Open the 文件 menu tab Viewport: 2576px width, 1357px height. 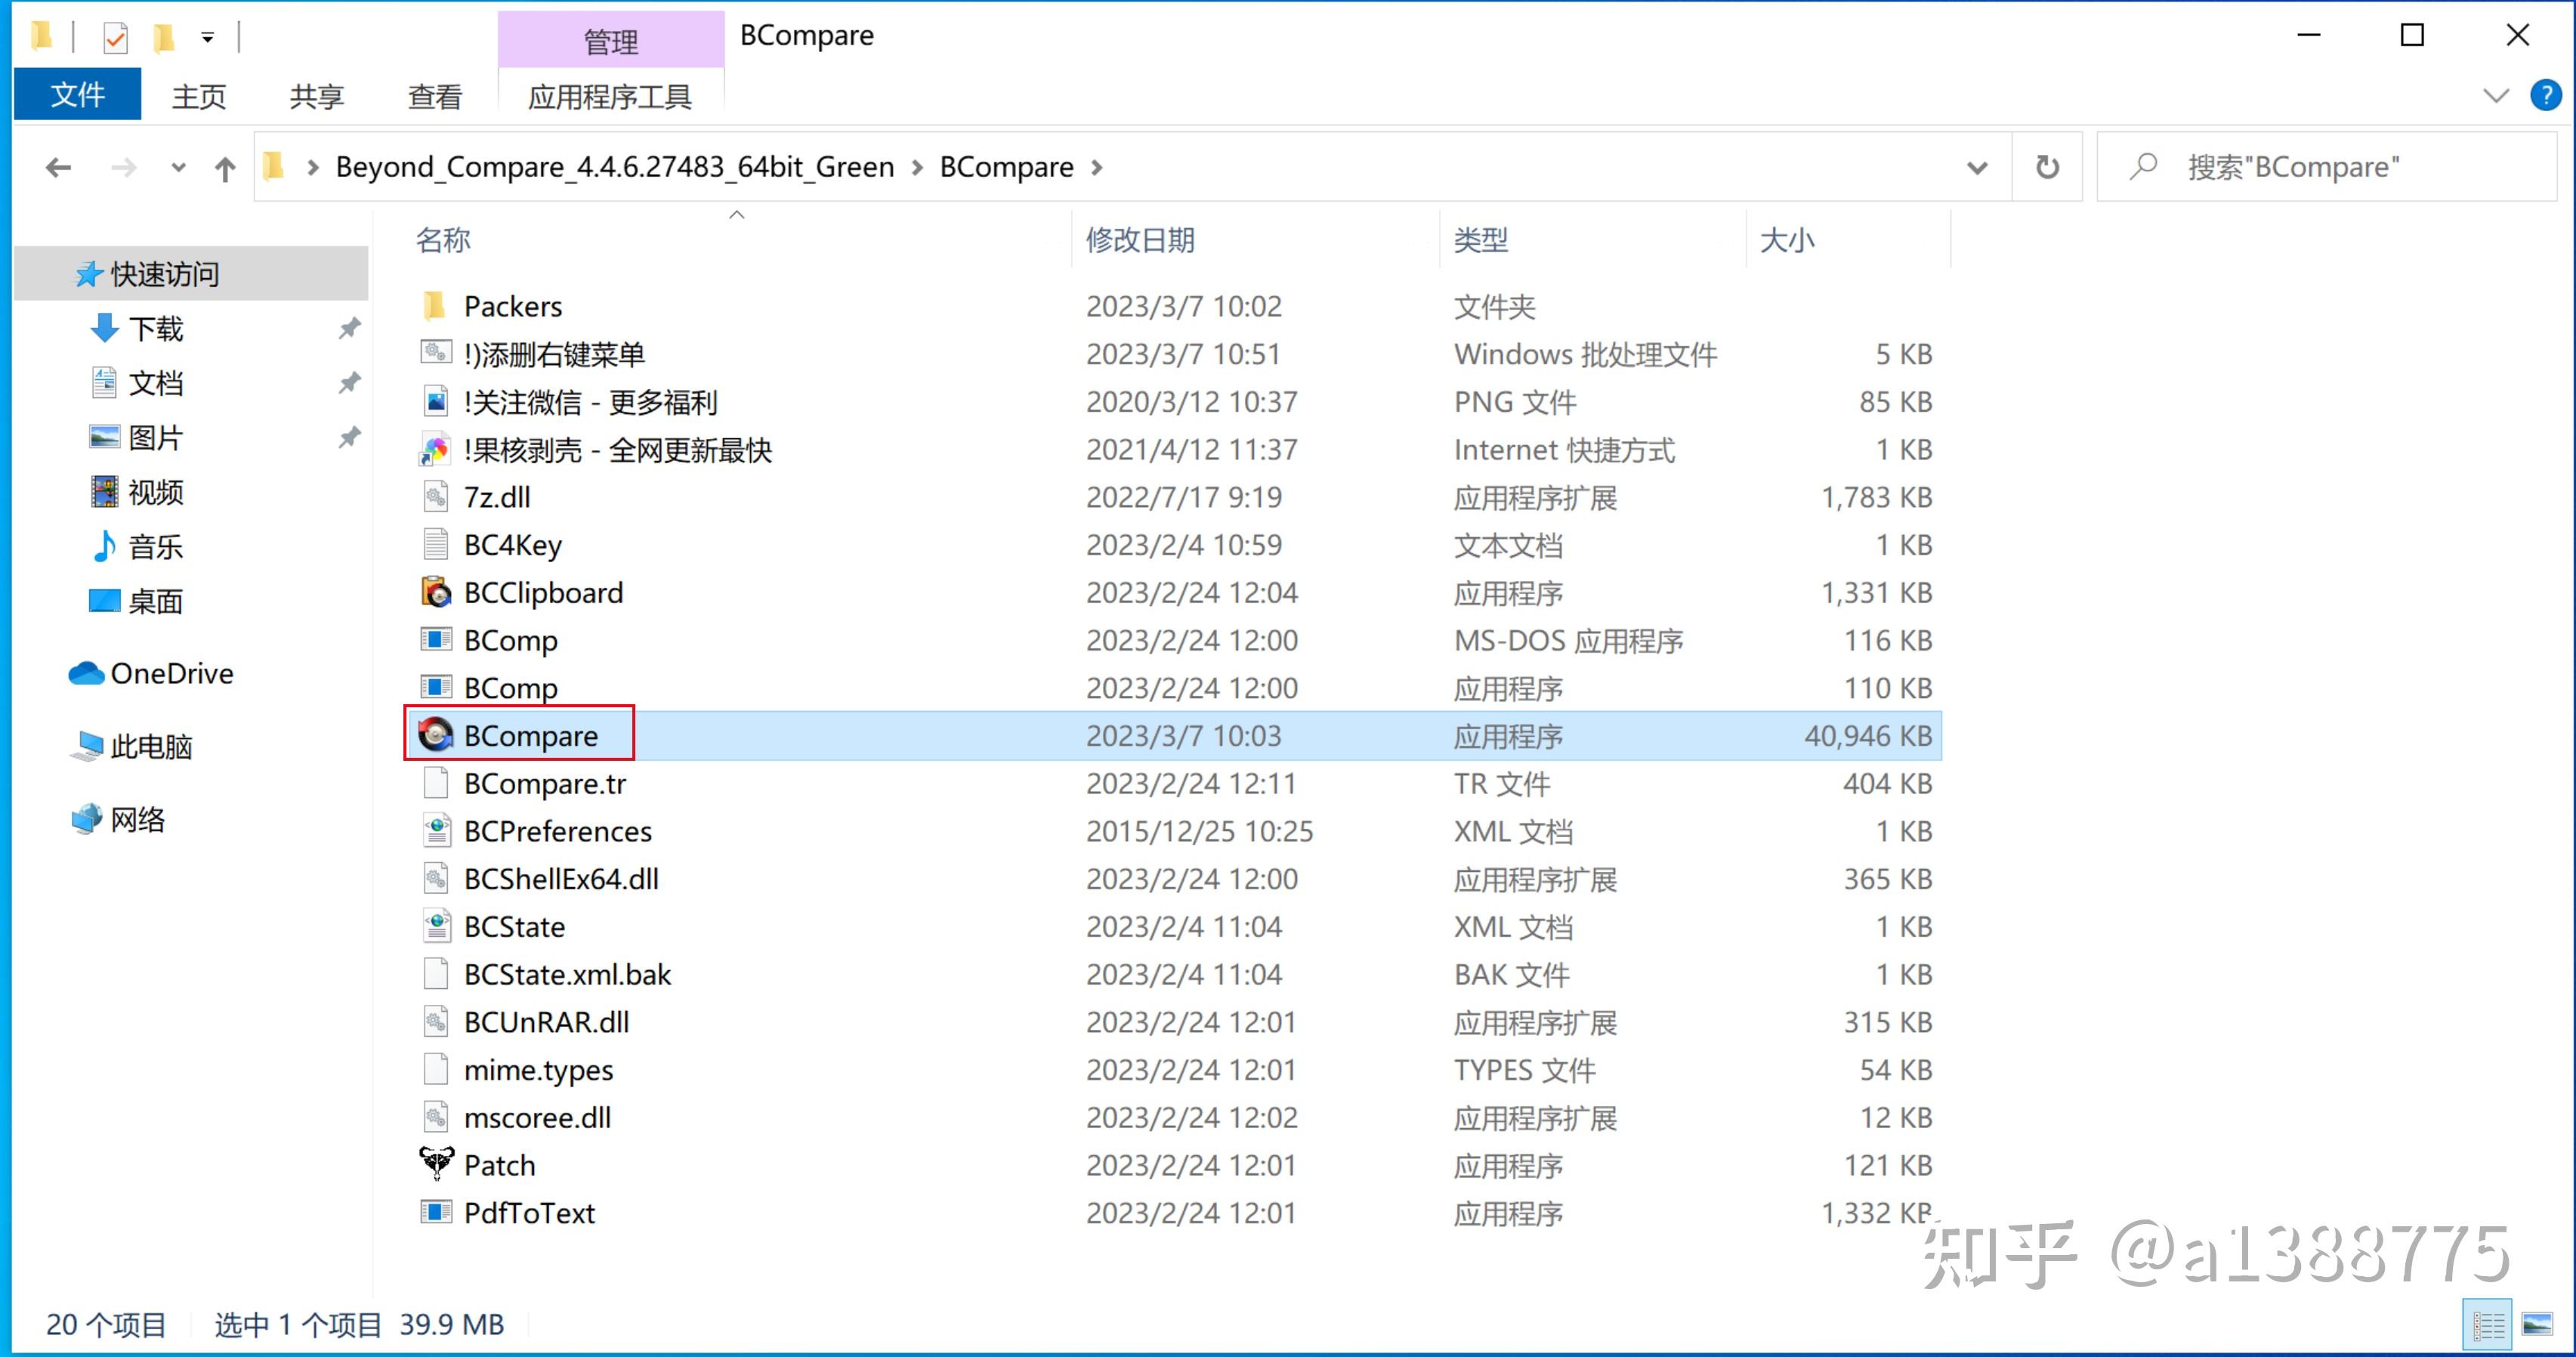(78, 95)
